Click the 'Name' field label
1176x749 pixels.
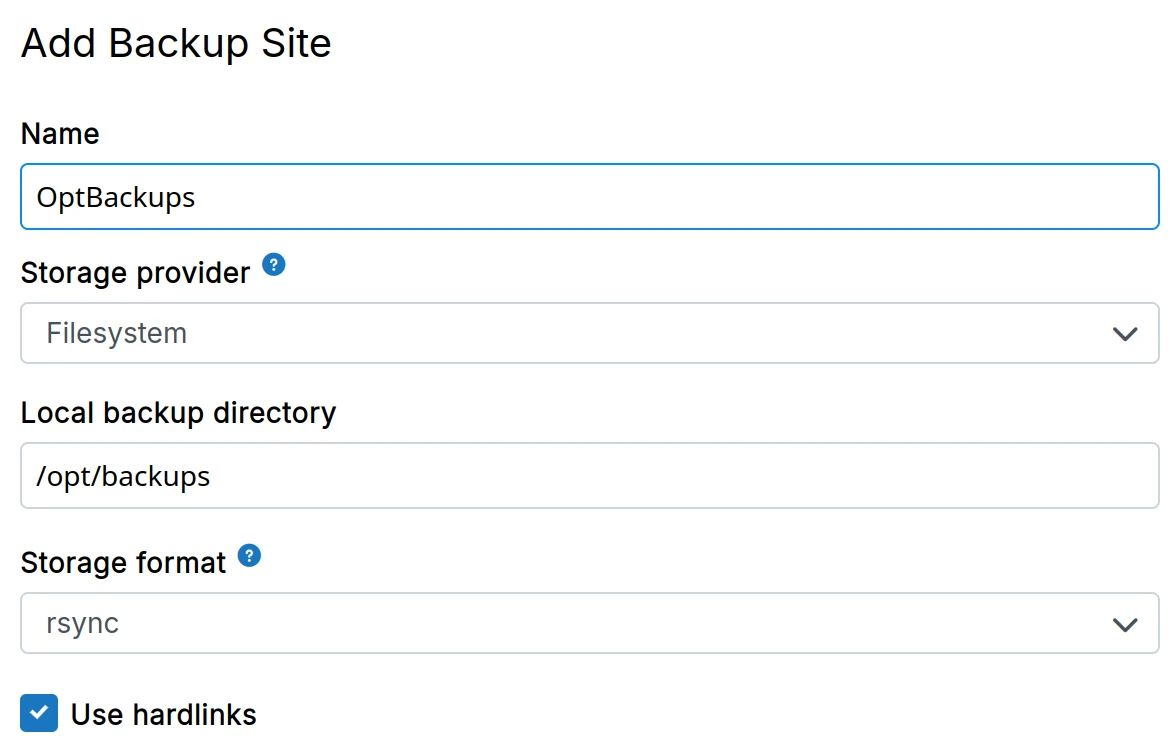[60, 134]
